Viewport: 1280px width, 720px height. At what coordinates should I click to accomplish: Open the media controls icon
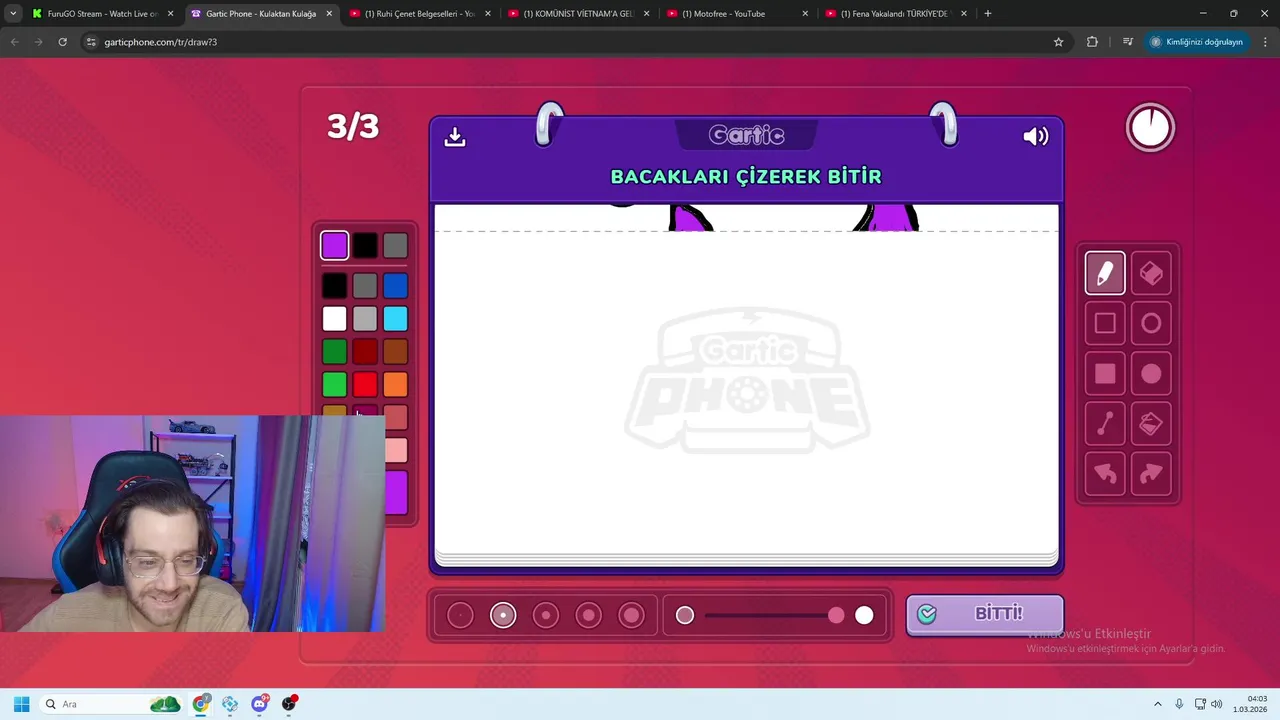[1128, 42]
